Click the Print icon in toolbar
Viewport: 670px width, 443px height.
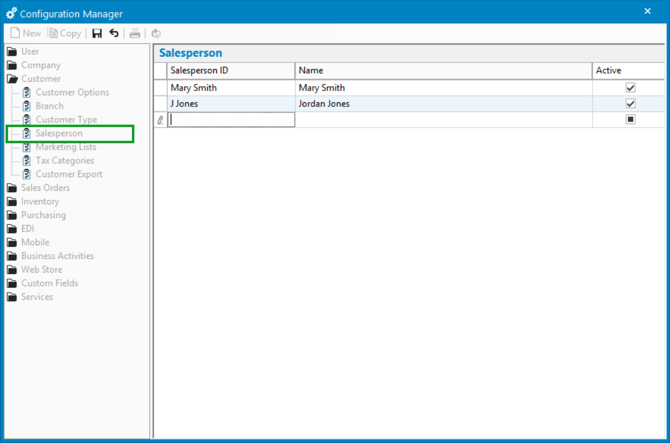(135, 33)
